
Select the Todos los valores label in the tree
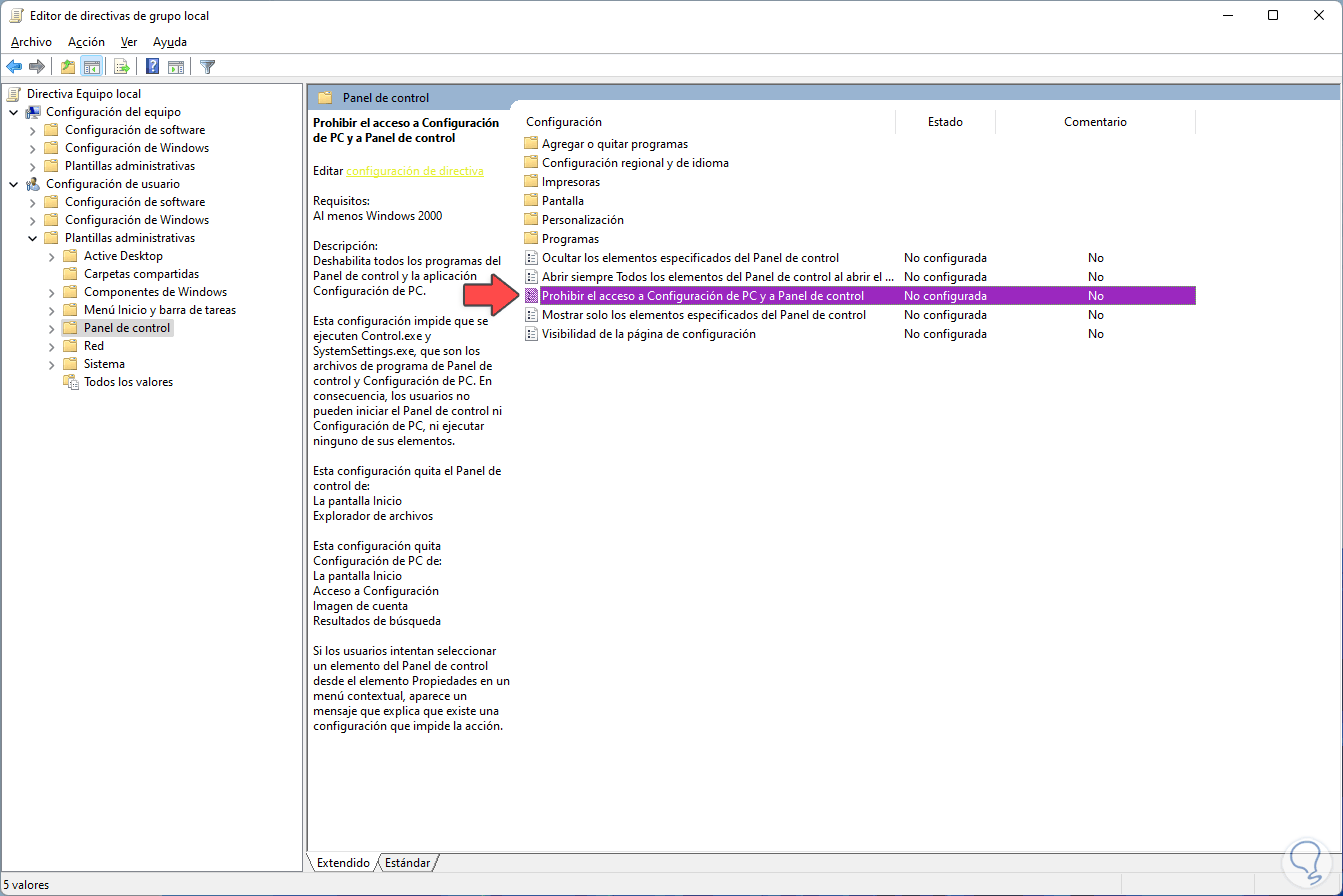(128, 382)
